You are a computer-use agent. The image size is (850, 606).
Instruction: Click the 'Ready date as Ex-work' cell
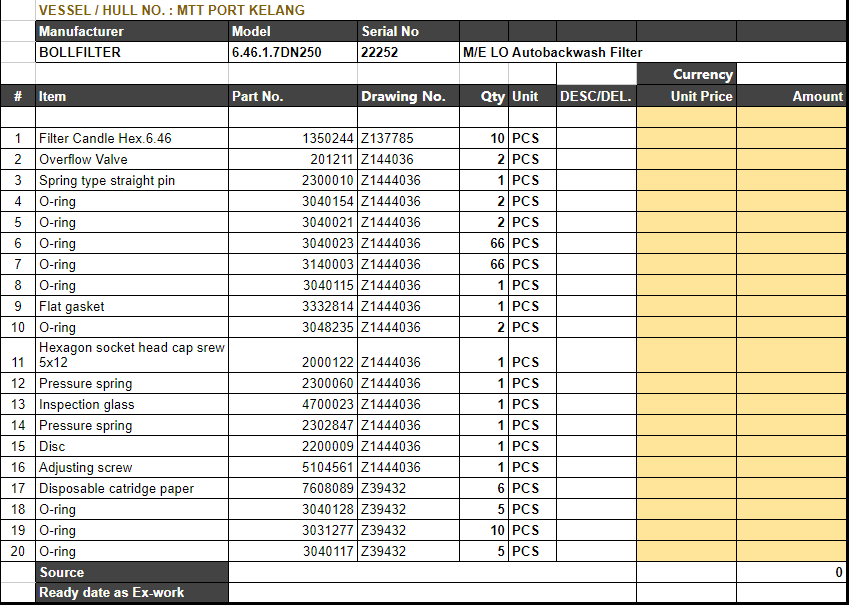pos(132,592)
